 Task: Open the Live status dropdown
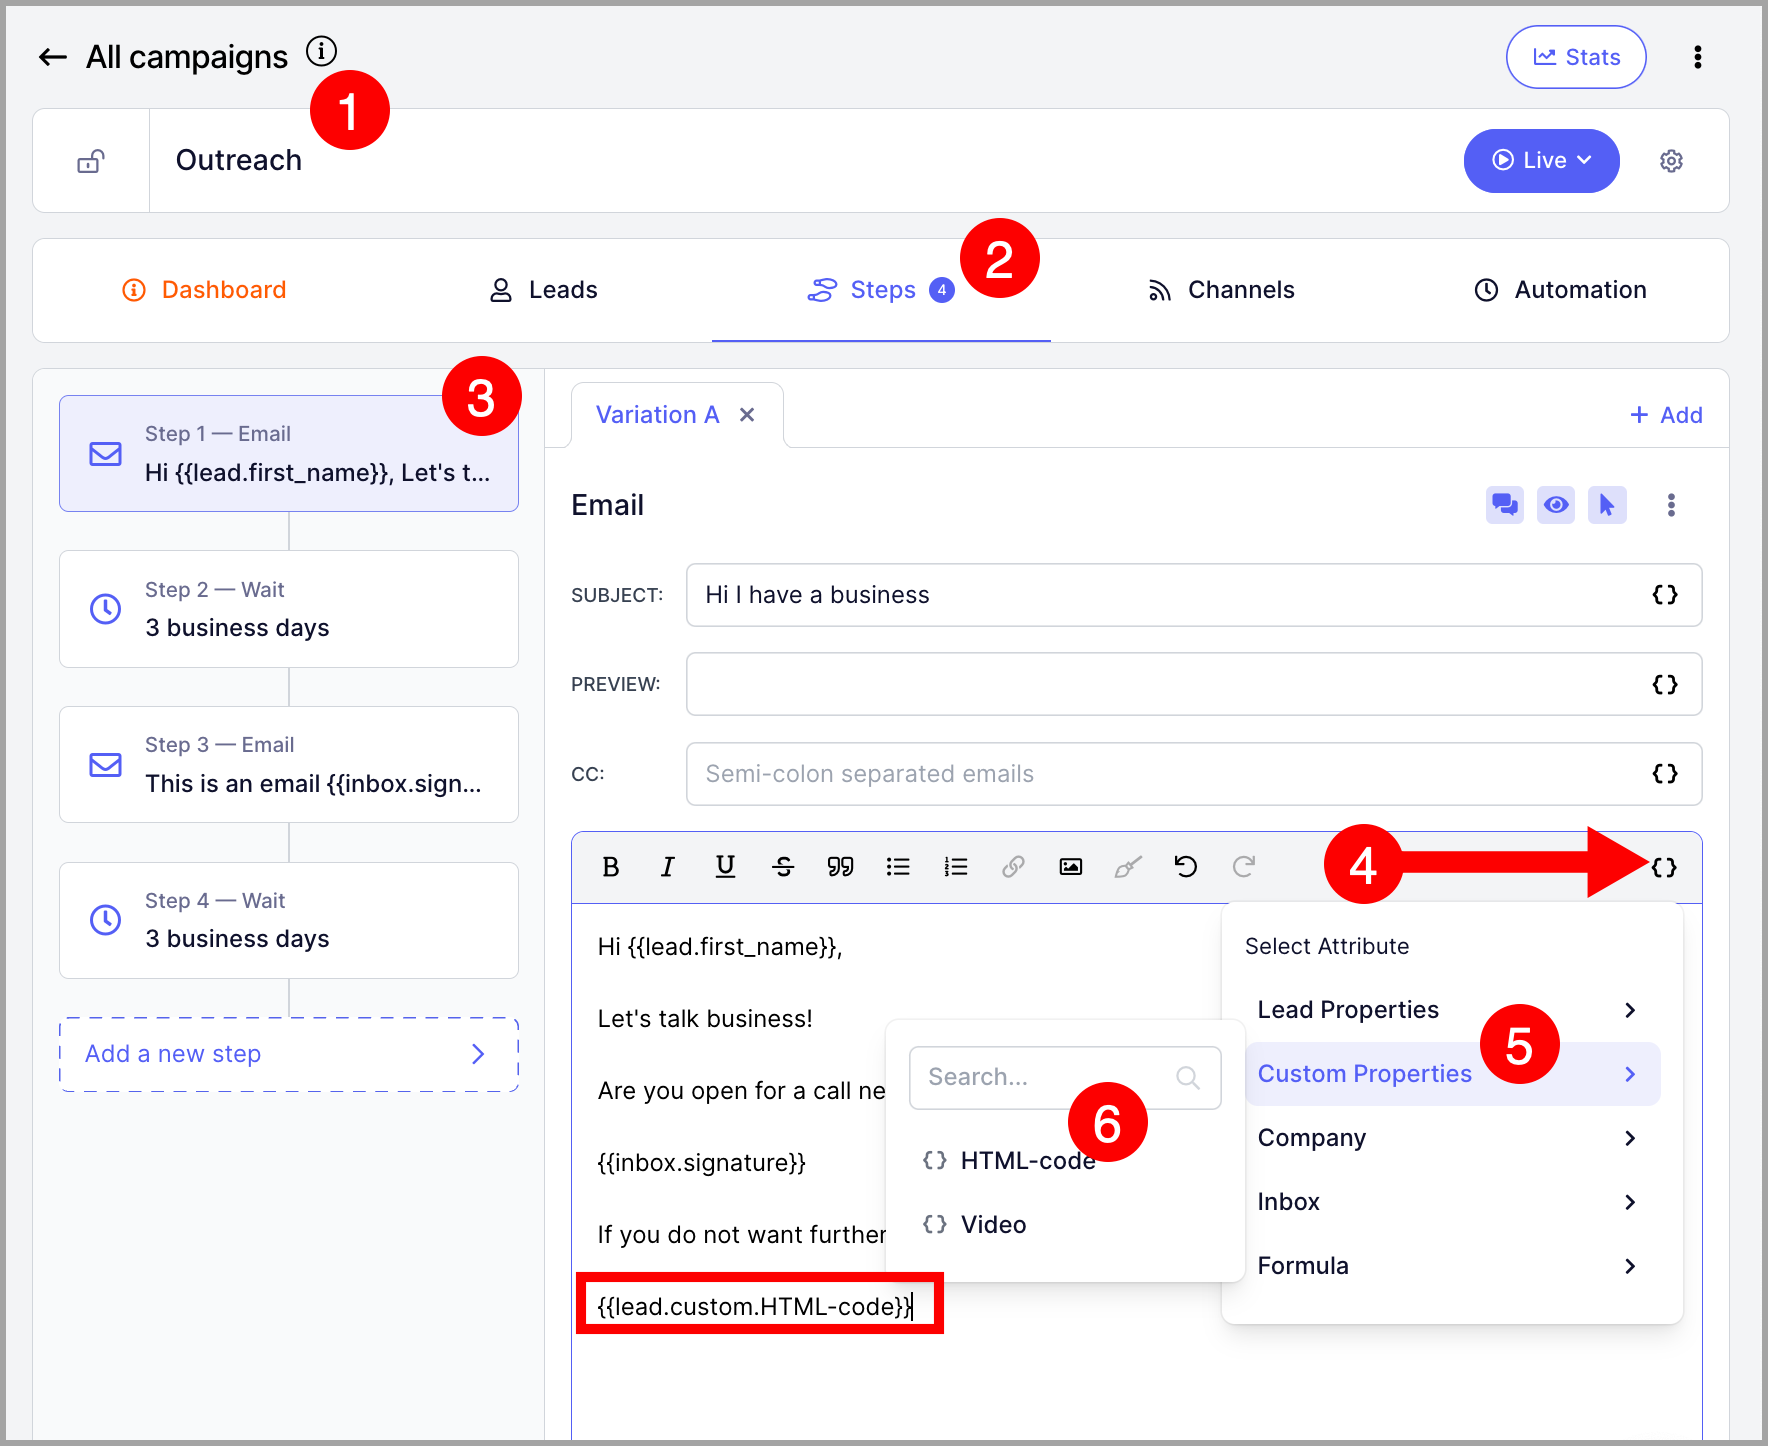tap(1541, 160)
